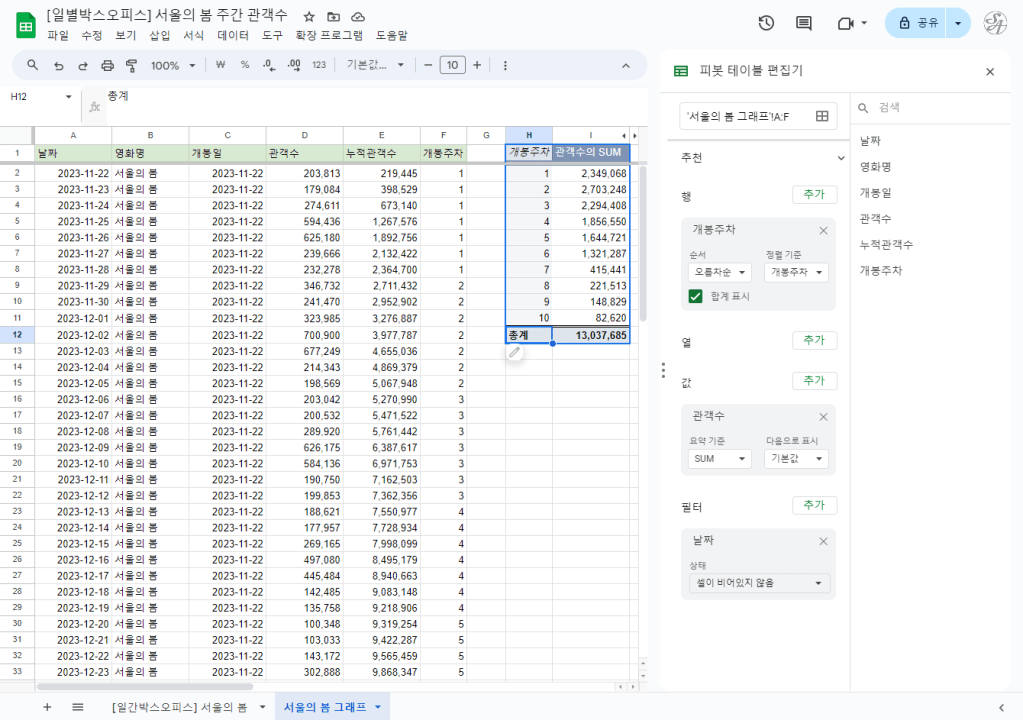Click the paint format roller icon
The height and width of the screenshot is (720, 1023).
132,66
